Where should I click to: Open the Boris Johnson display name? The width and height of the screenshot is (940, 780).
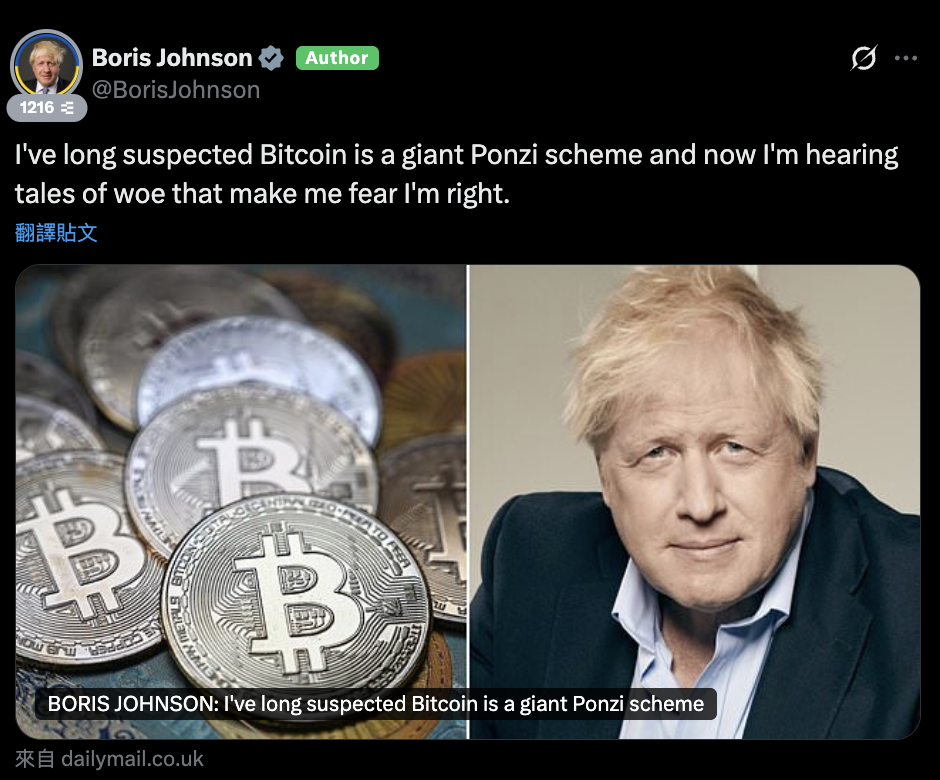click(172, 58)
